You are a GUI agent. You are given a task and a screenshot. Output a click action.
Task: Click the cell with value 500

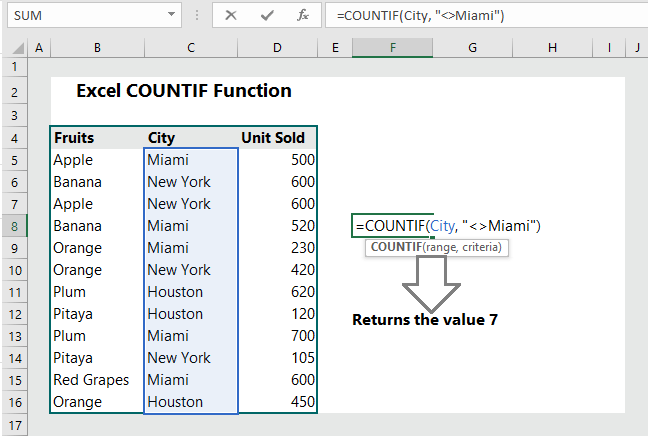[x=277, y=160]
